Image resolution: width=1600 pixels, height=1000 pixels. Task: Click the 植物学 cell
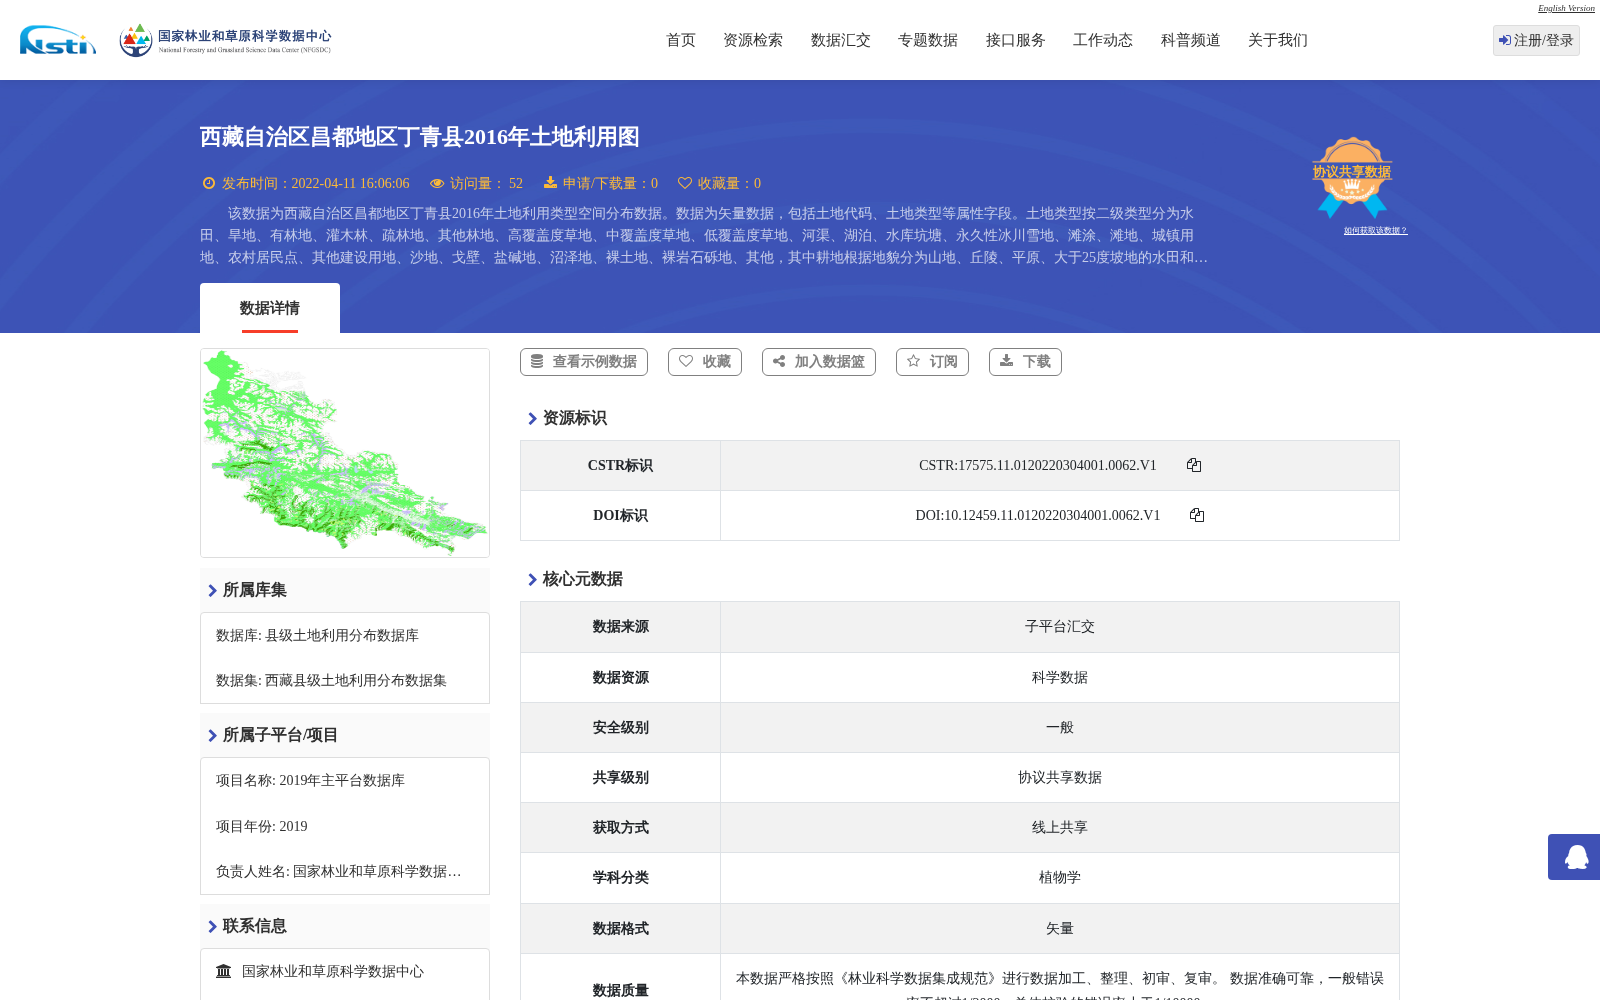tap(1060, 878)
